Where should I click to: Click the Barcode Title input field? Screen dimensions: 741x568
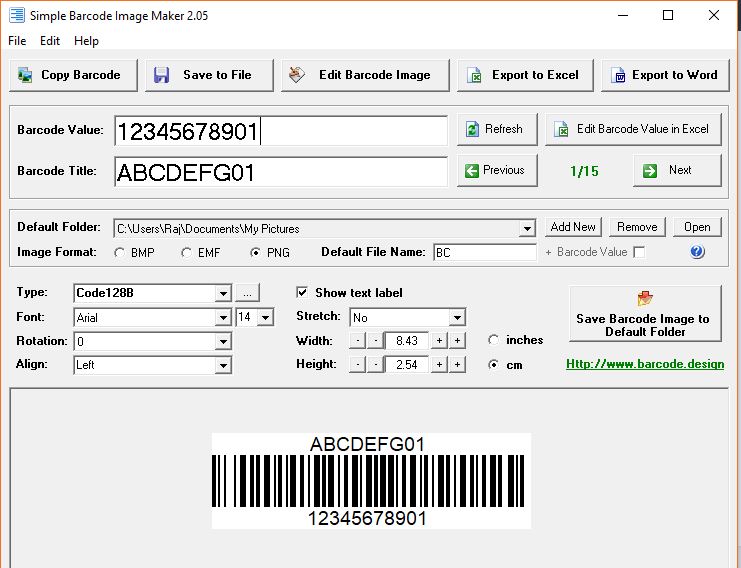pyautogui.click(x=281, y=172)
